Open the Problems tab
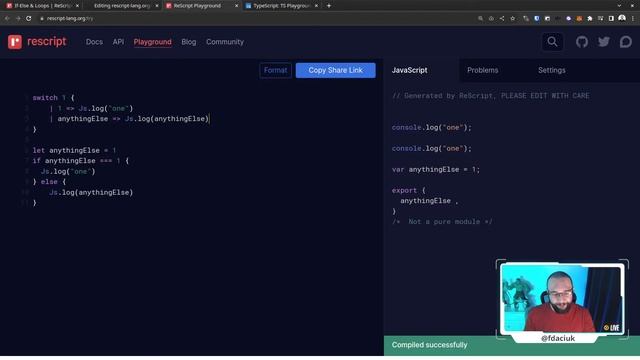The width and height of the screenshot is (640, 360). tap(482, 70)
